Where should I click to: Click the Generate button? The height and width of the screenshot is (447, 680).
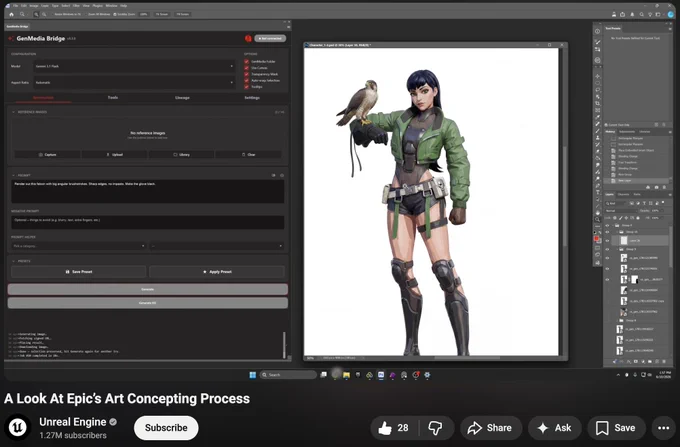pyautogui.click(x=147, y=289)
